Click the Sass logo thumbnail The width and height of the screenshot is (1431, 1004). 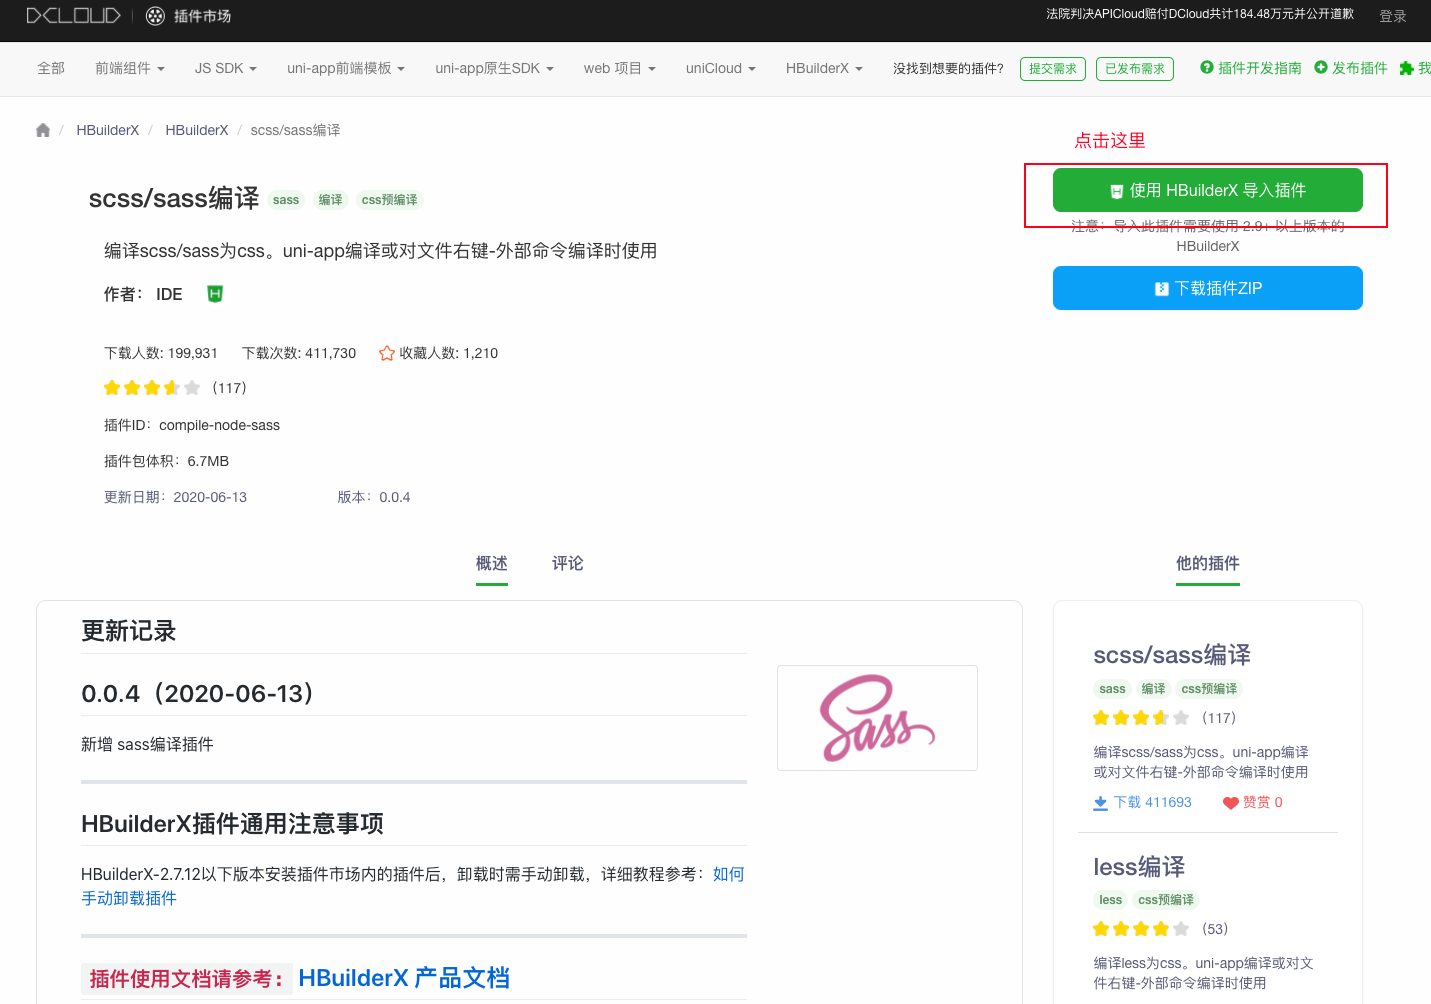(x=877, y=718)
